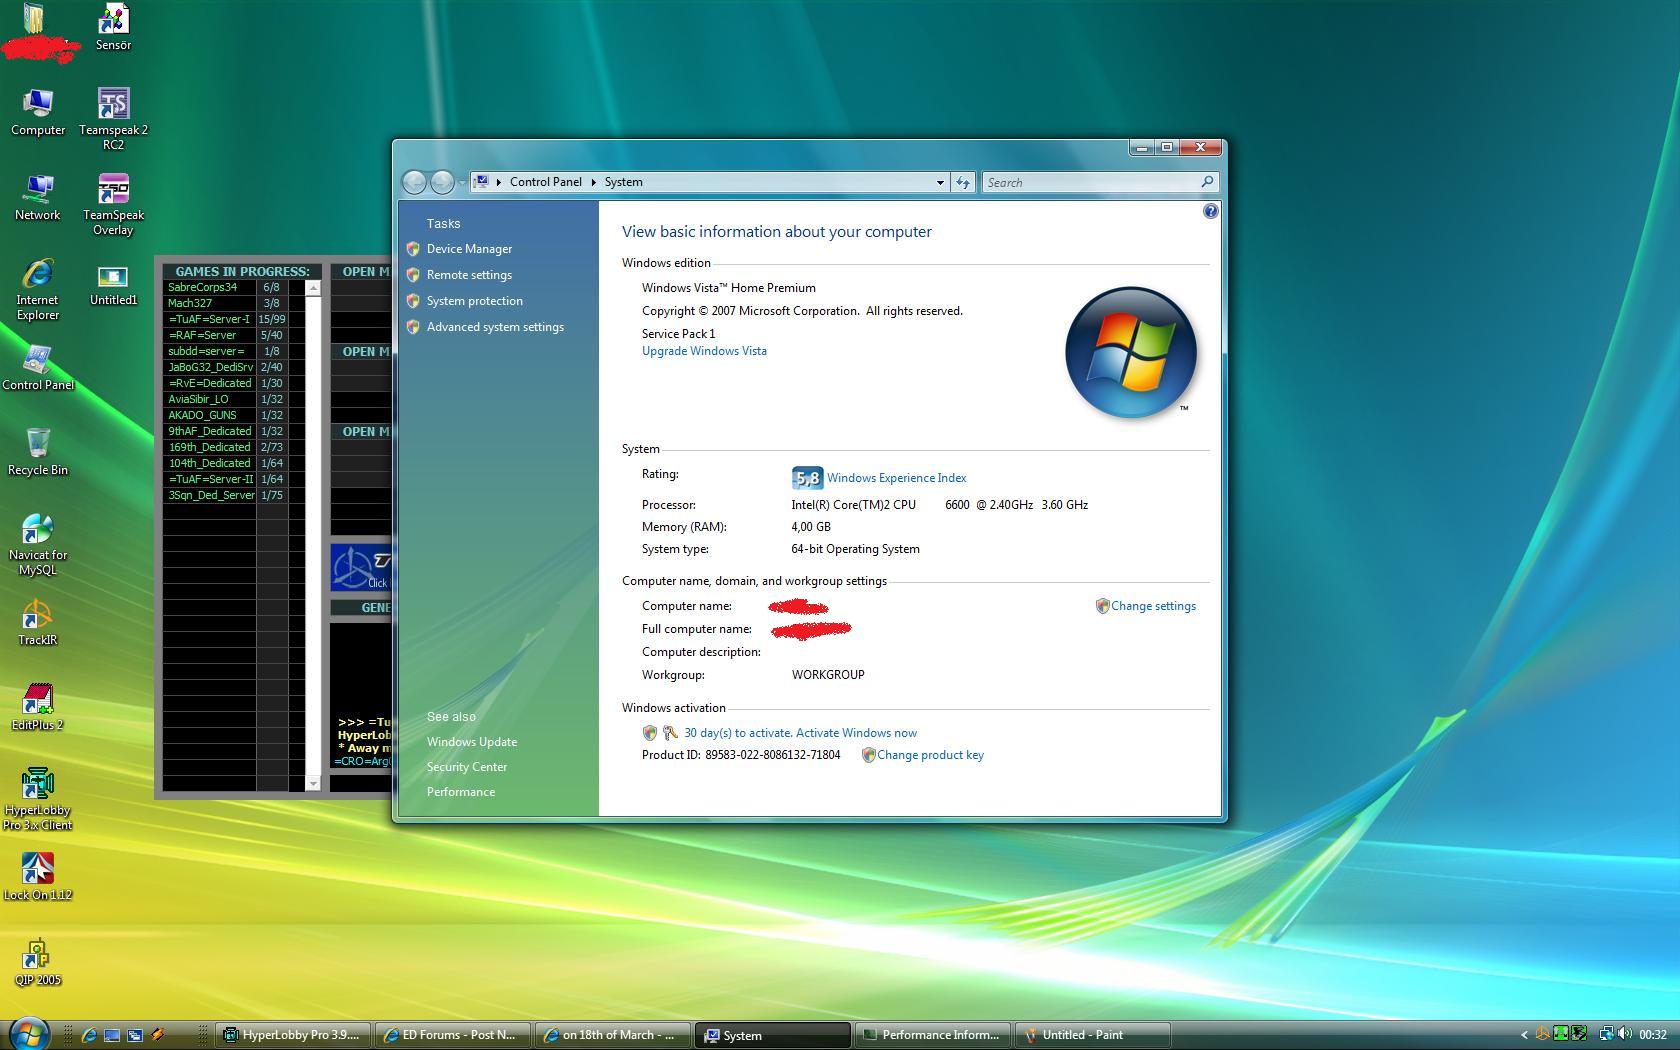
Task: Open Device Manager from Tasks pane
Action: (x=469, y=249)
